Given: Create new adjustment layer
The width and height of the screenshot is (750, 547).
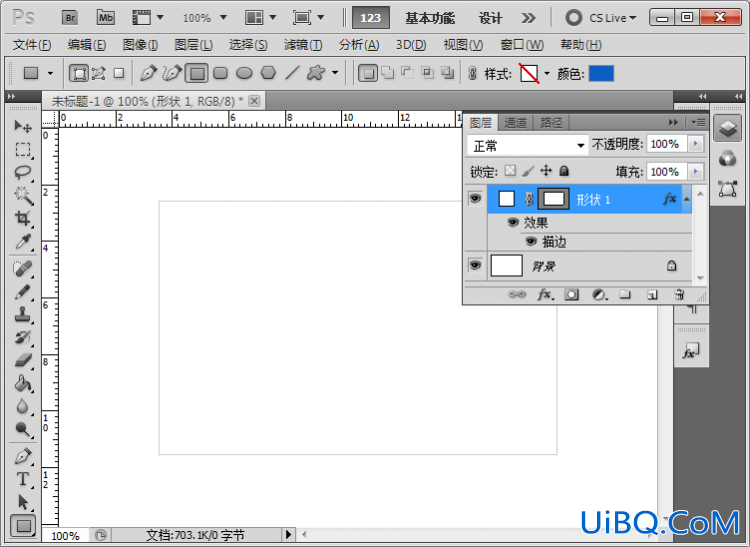Looking at the screenshot, I should 599,295.
